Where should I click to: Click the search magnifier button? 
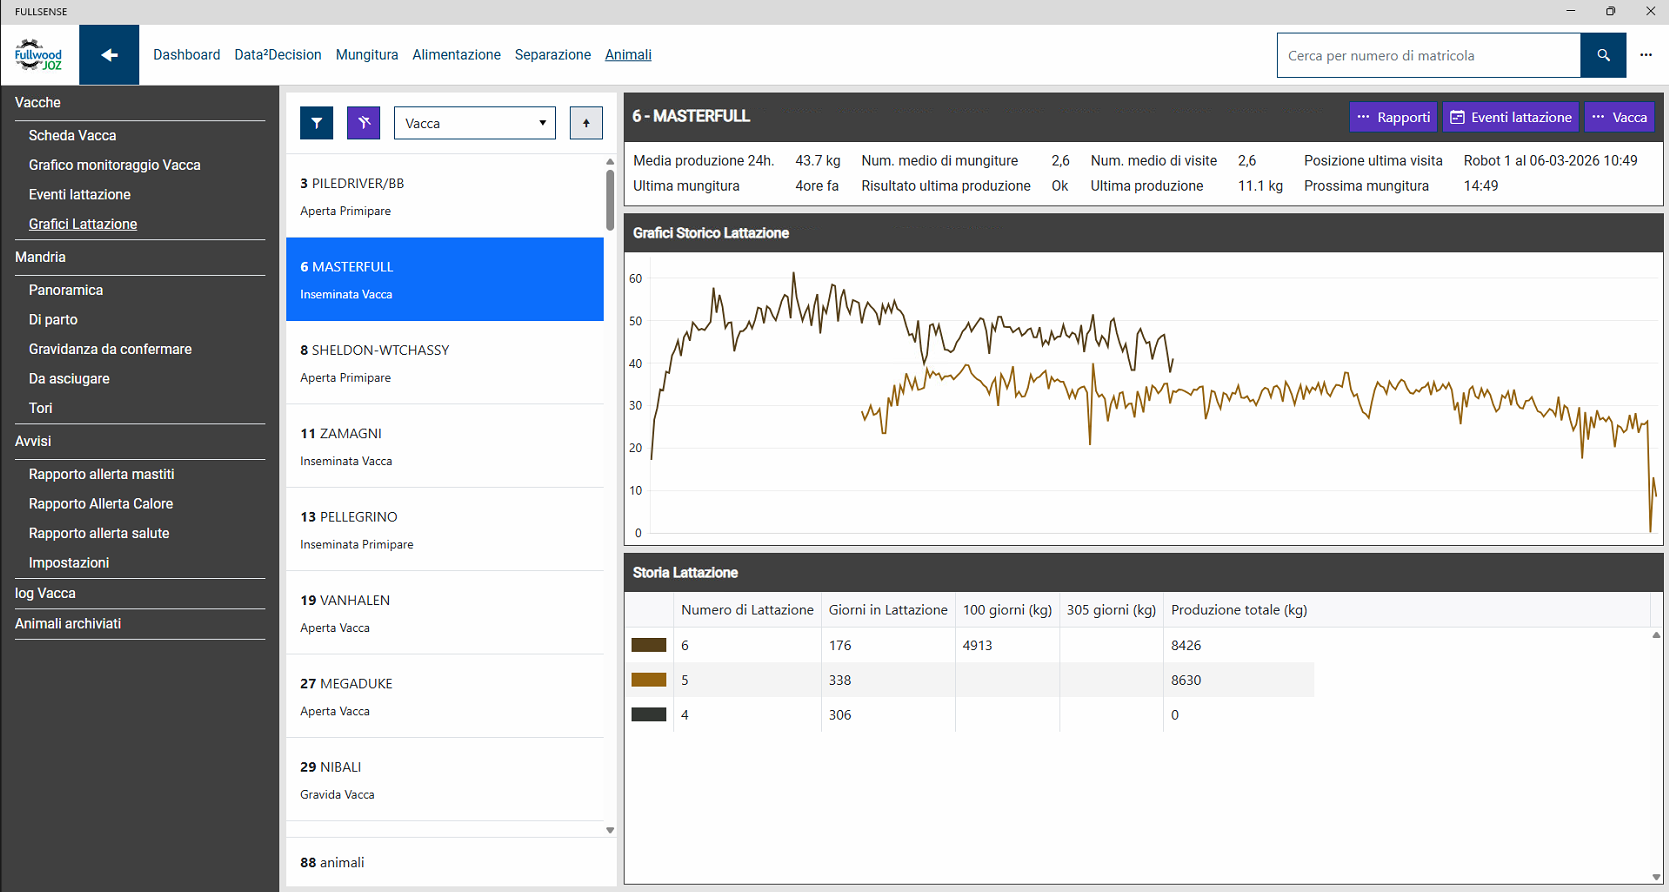(x=1603, y=55)
